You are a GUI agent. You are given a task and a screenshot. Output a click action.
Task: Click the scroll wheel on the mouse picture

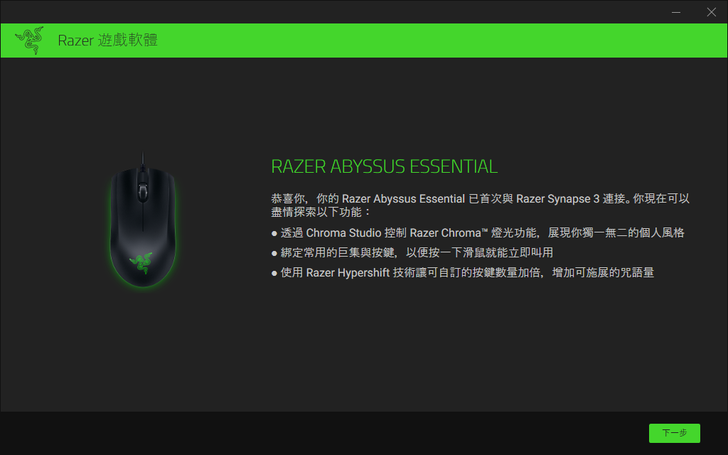(x=143, y=190)
